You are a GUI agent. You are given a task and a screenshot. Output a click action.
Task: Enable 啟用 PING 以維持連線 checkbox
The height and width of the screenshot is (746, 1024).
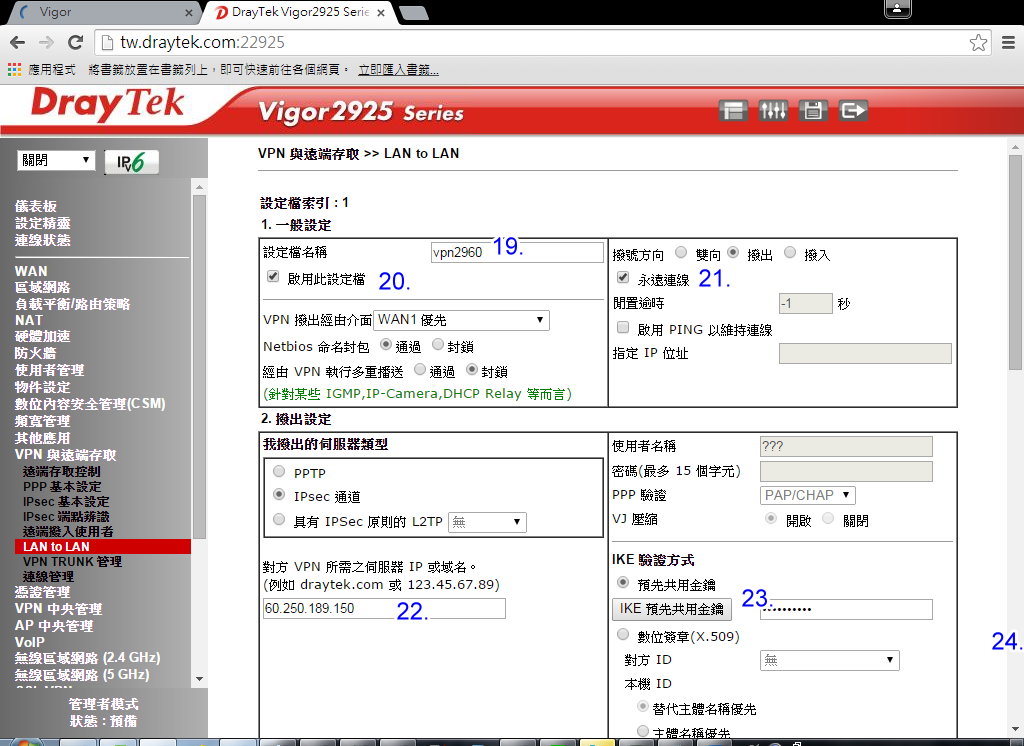tap(623, 328)
